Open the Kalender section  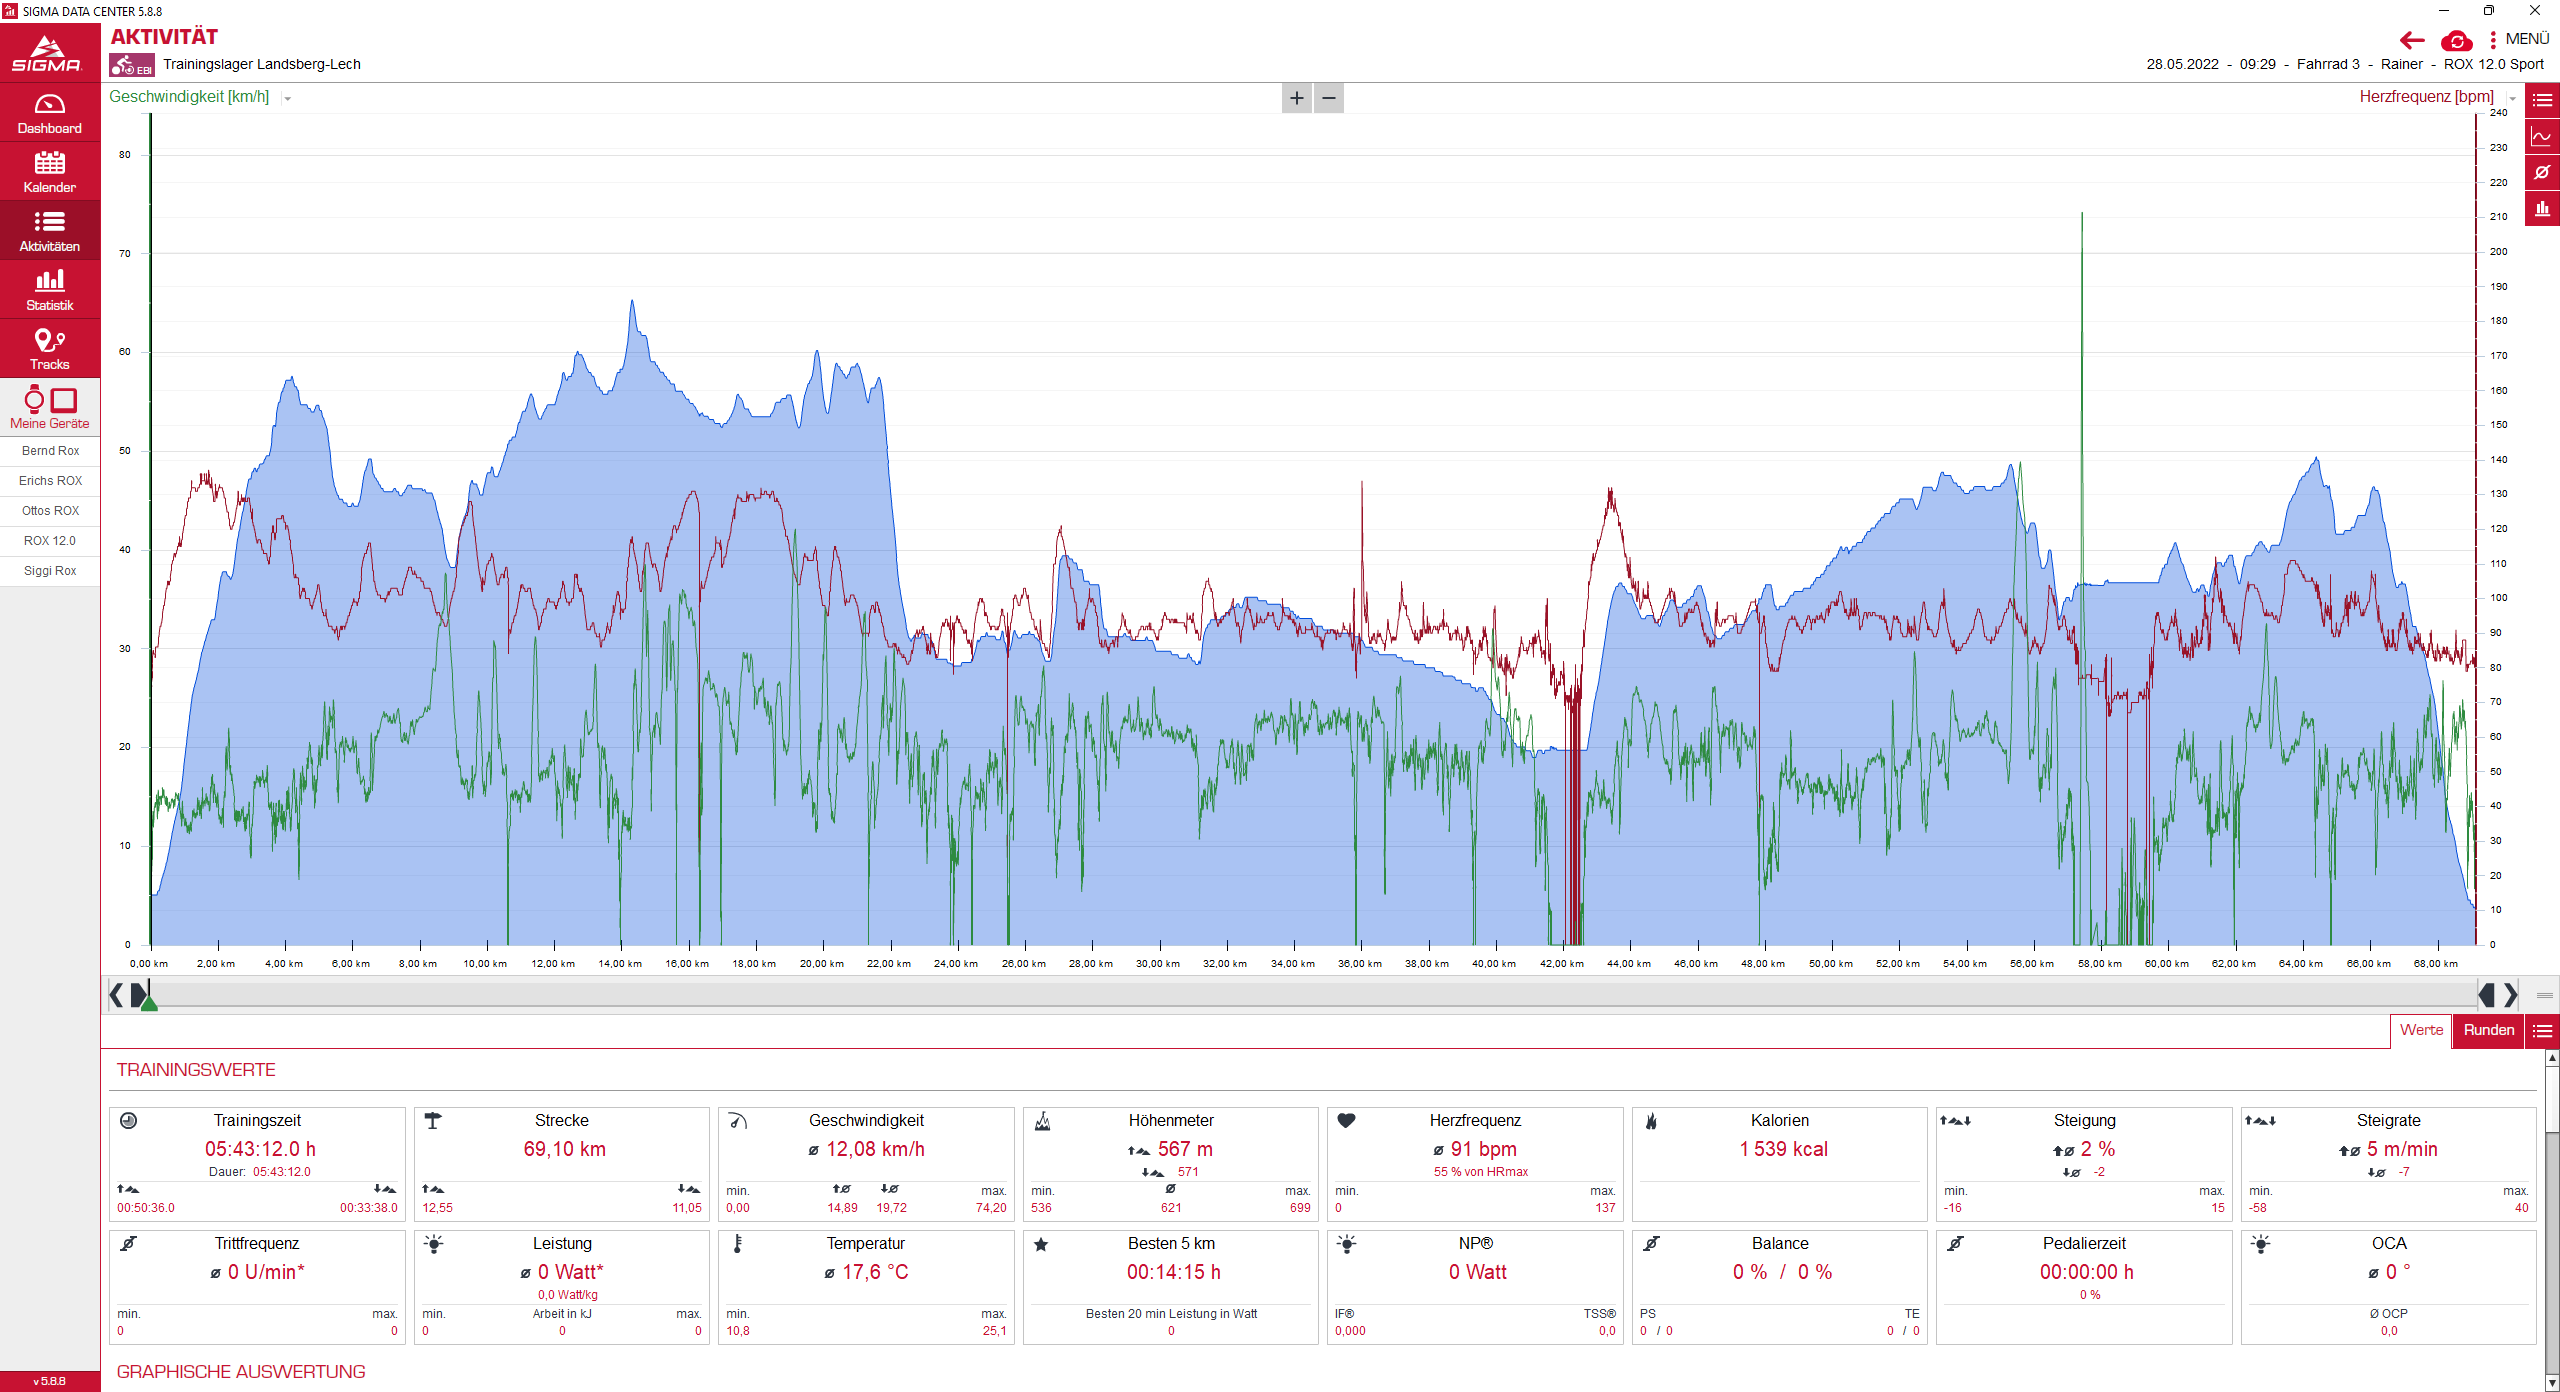pyautogui.click(x=49, y=172)
